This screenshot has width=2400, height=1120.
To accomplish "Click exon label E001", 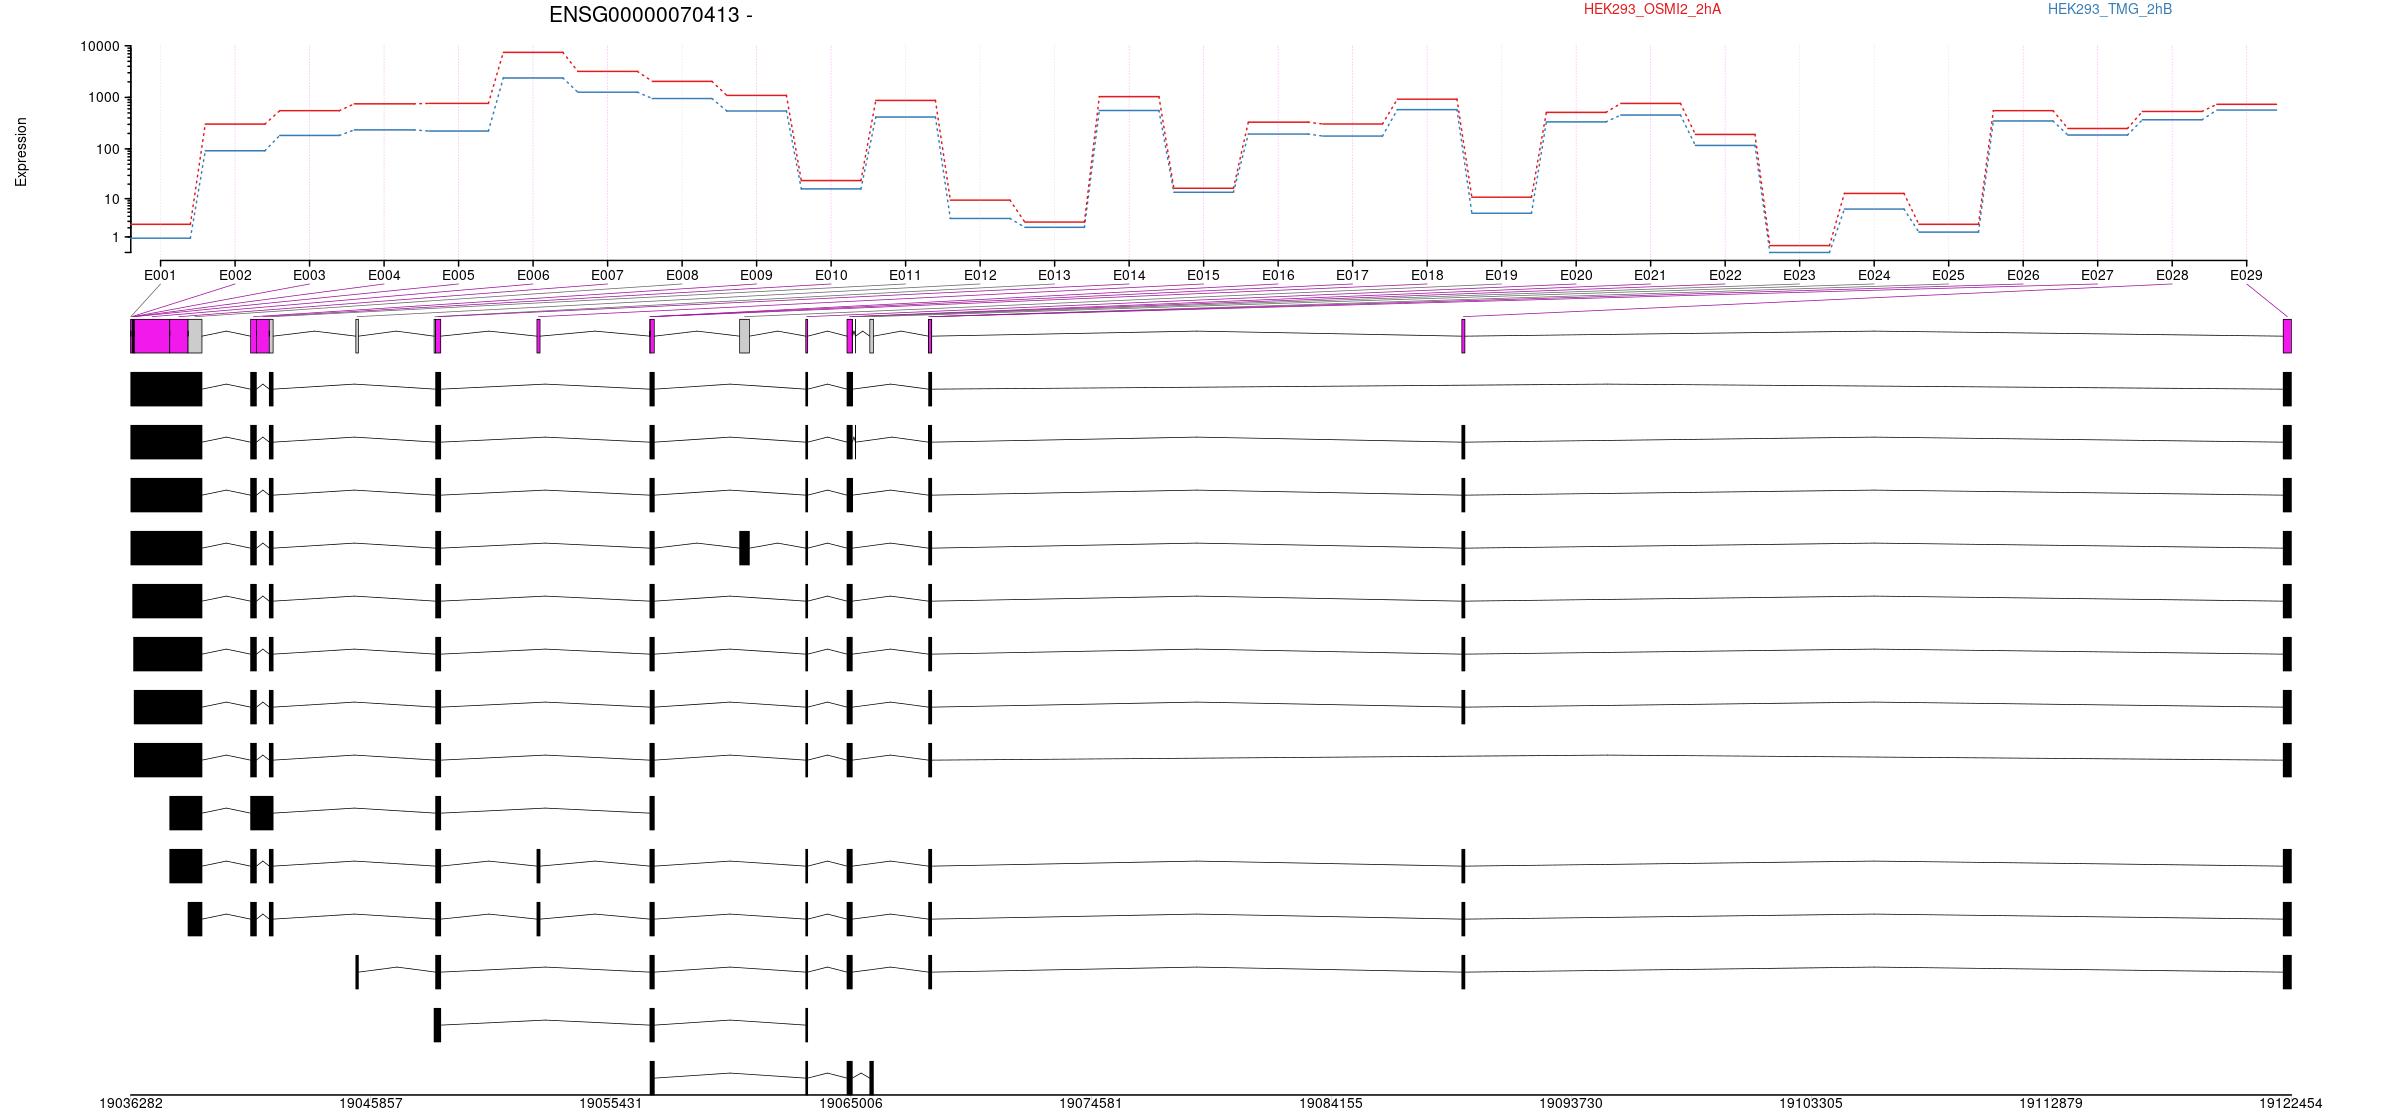I will (160, 275).
